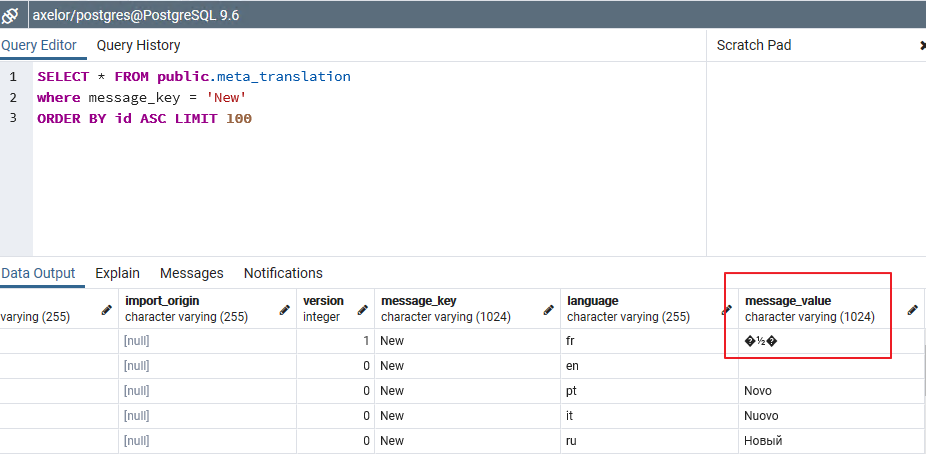Click query line 2 with message_key = 'New'
This screenshot has height=454, width=926.
(141, 97)
